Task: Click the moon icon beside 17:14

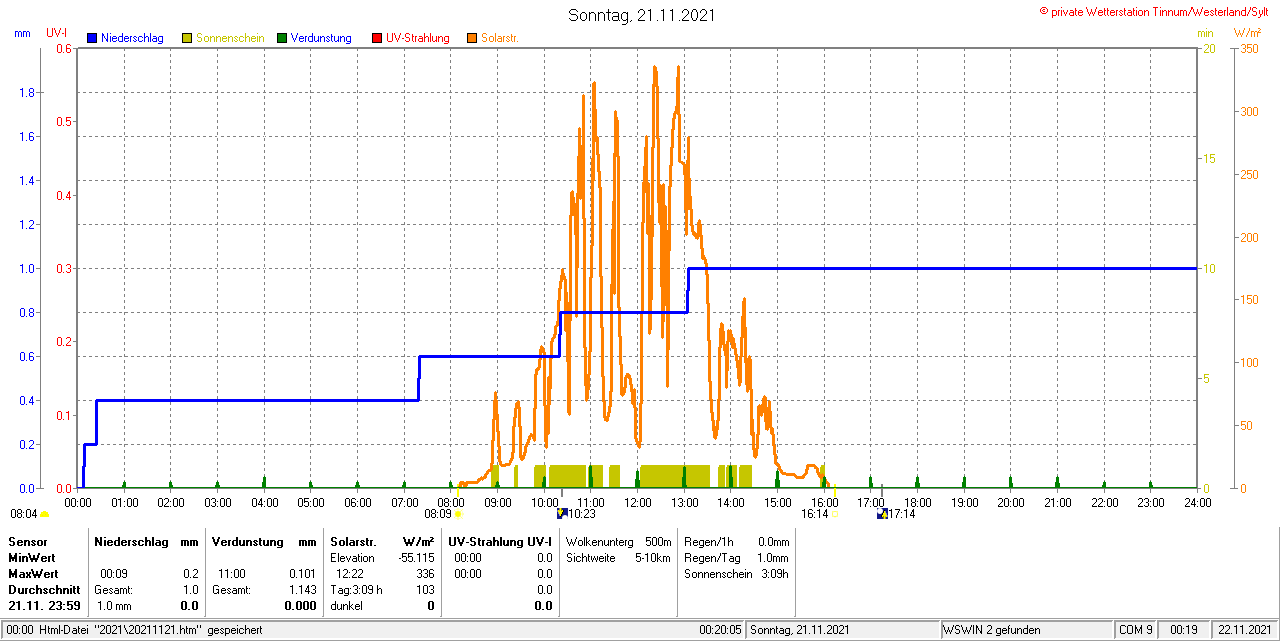Action: pos(882,514)
